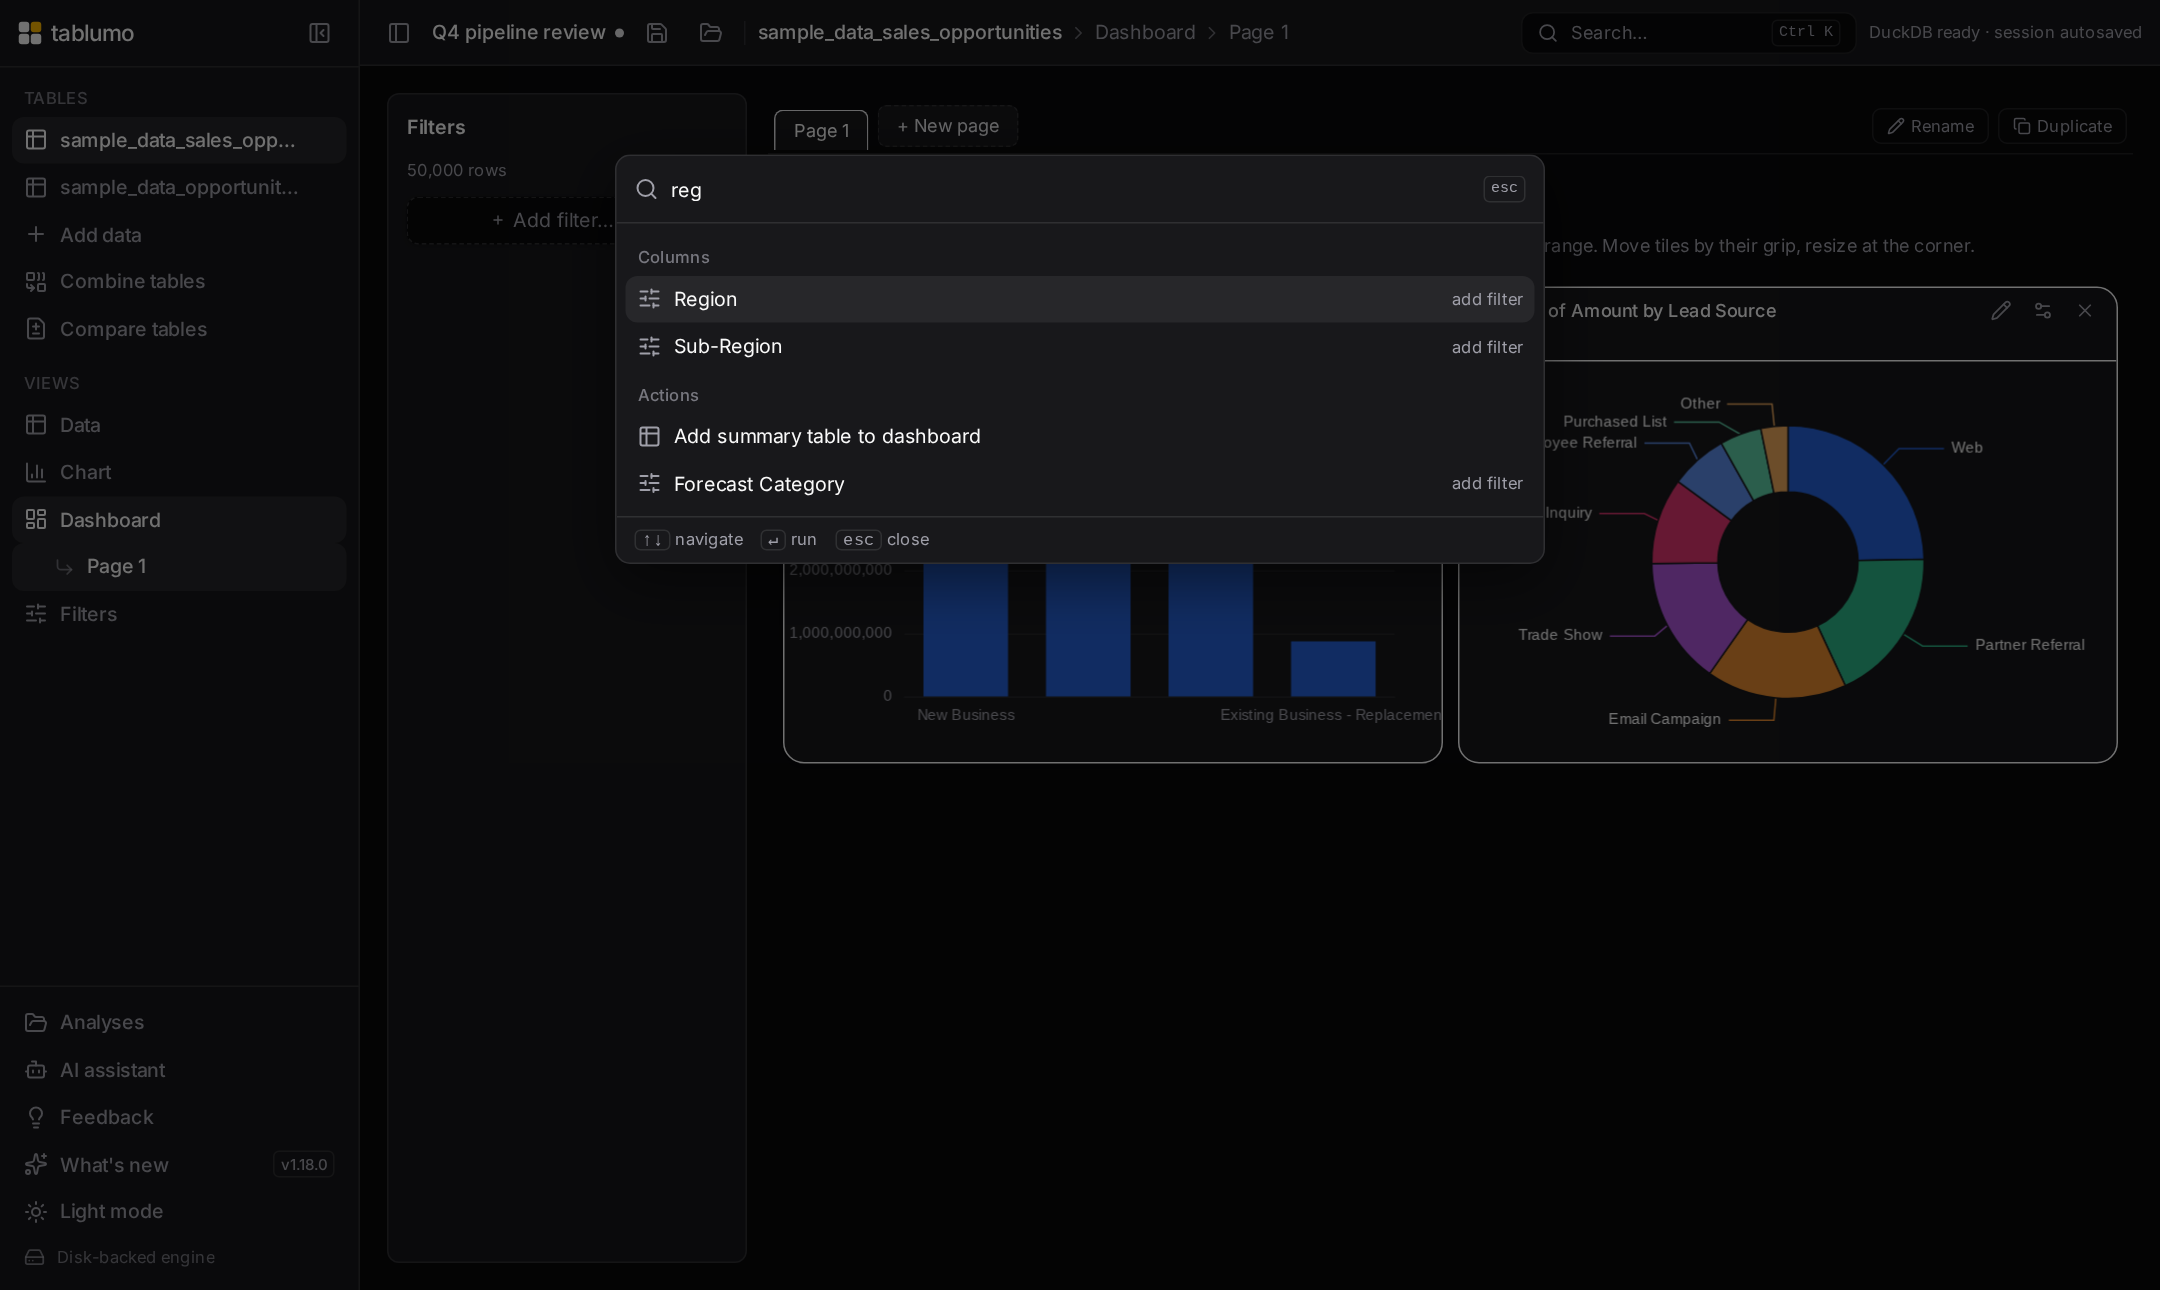Select sample_data_opportunit... table in sidebar
This screenshot has width=2160, height=1290.
(x=179, y=187)
